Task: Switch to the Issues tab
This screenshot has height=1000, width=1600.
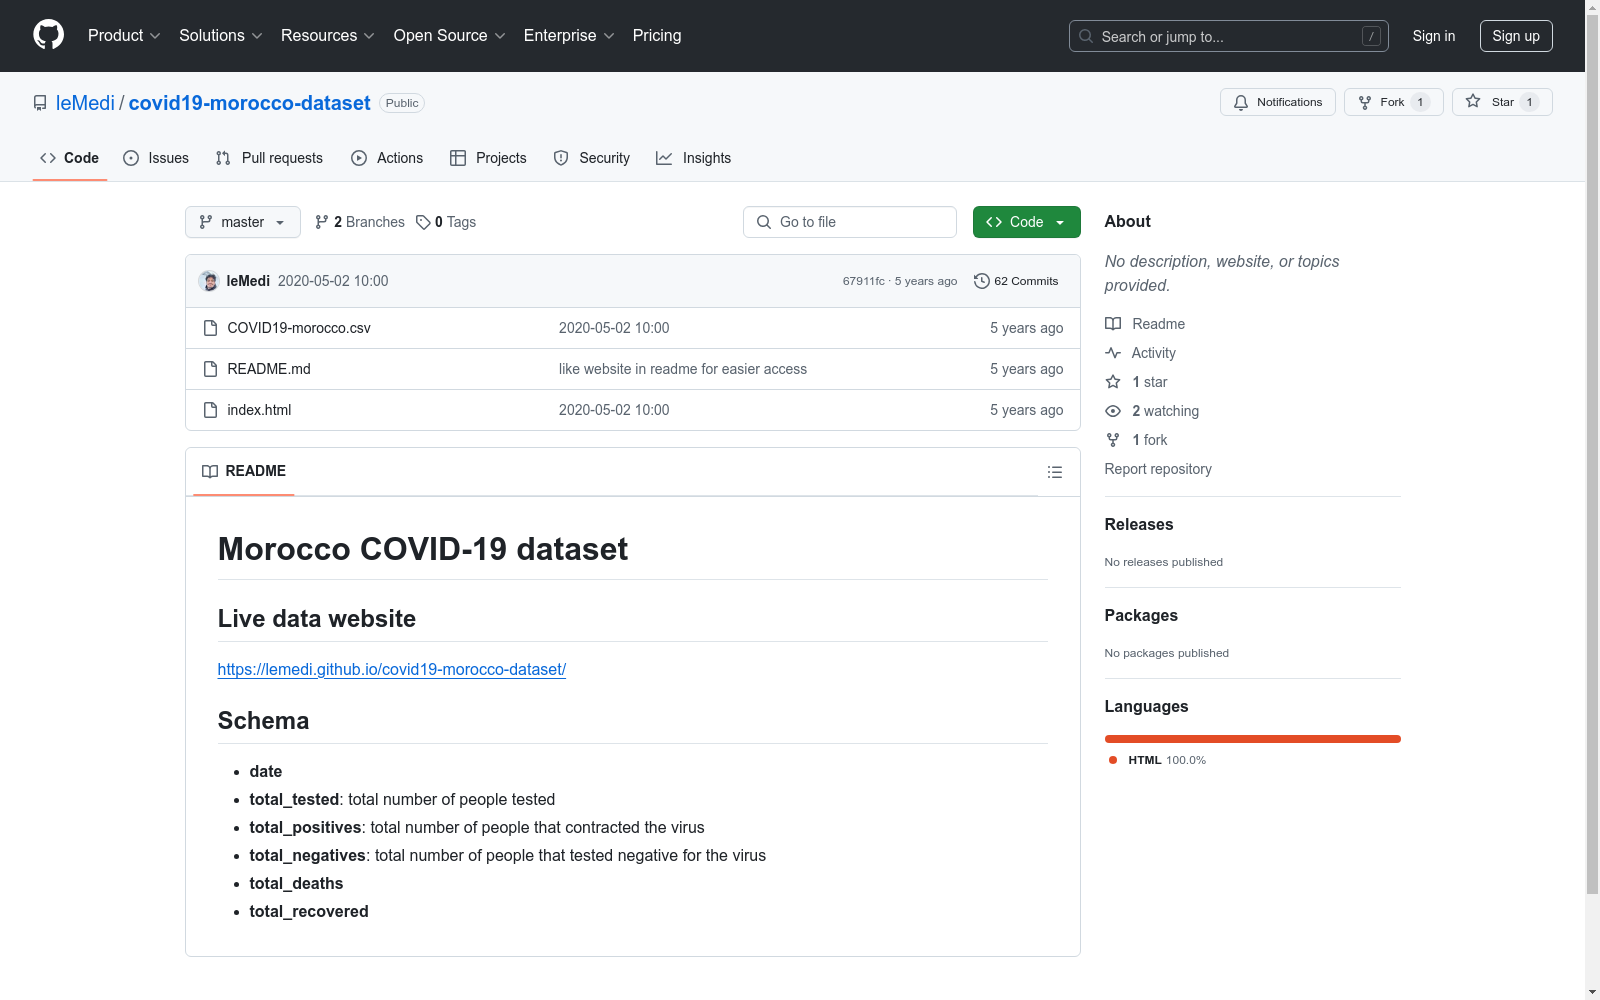Action: click(156, 158)
